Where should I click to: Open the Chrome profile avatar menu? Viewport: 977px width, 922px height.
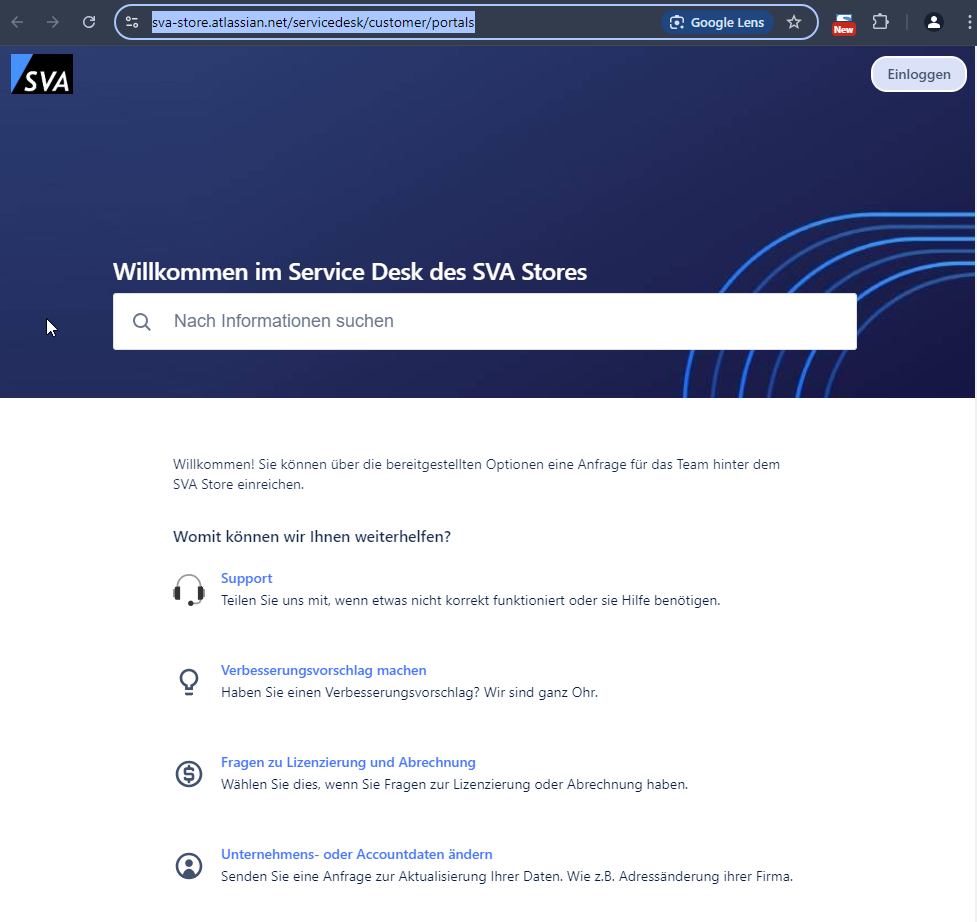(x=934, y=22)
